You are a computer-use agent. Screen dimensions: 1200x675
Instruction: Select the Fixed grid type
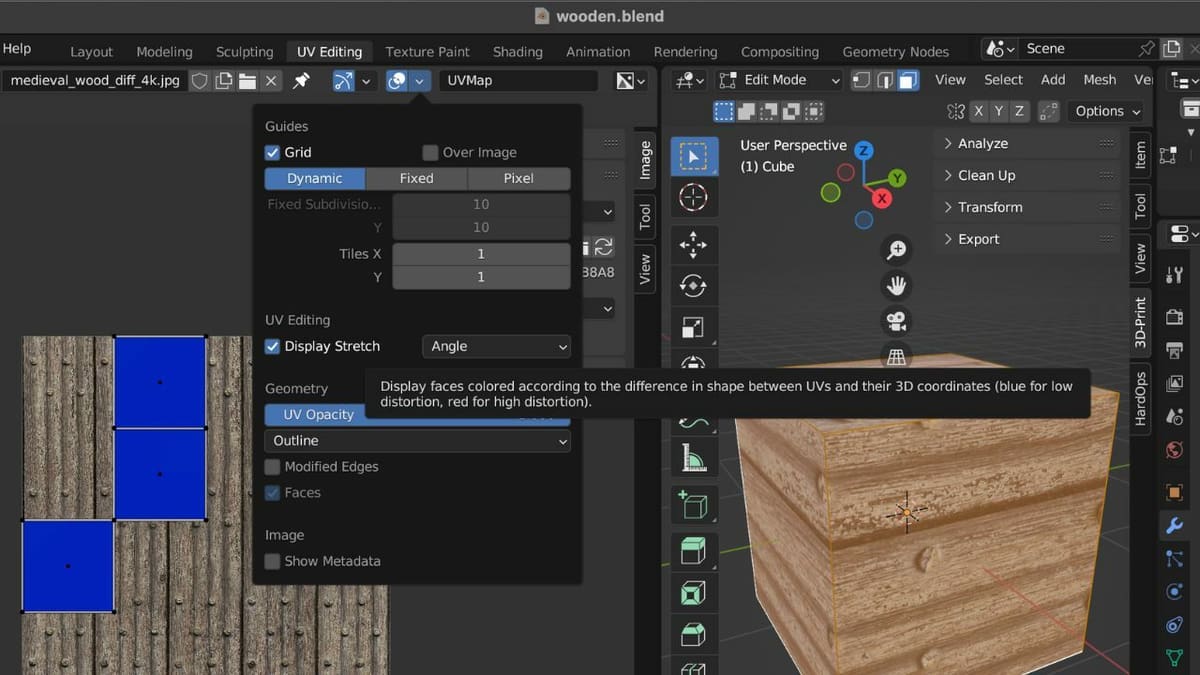[416, 179]
